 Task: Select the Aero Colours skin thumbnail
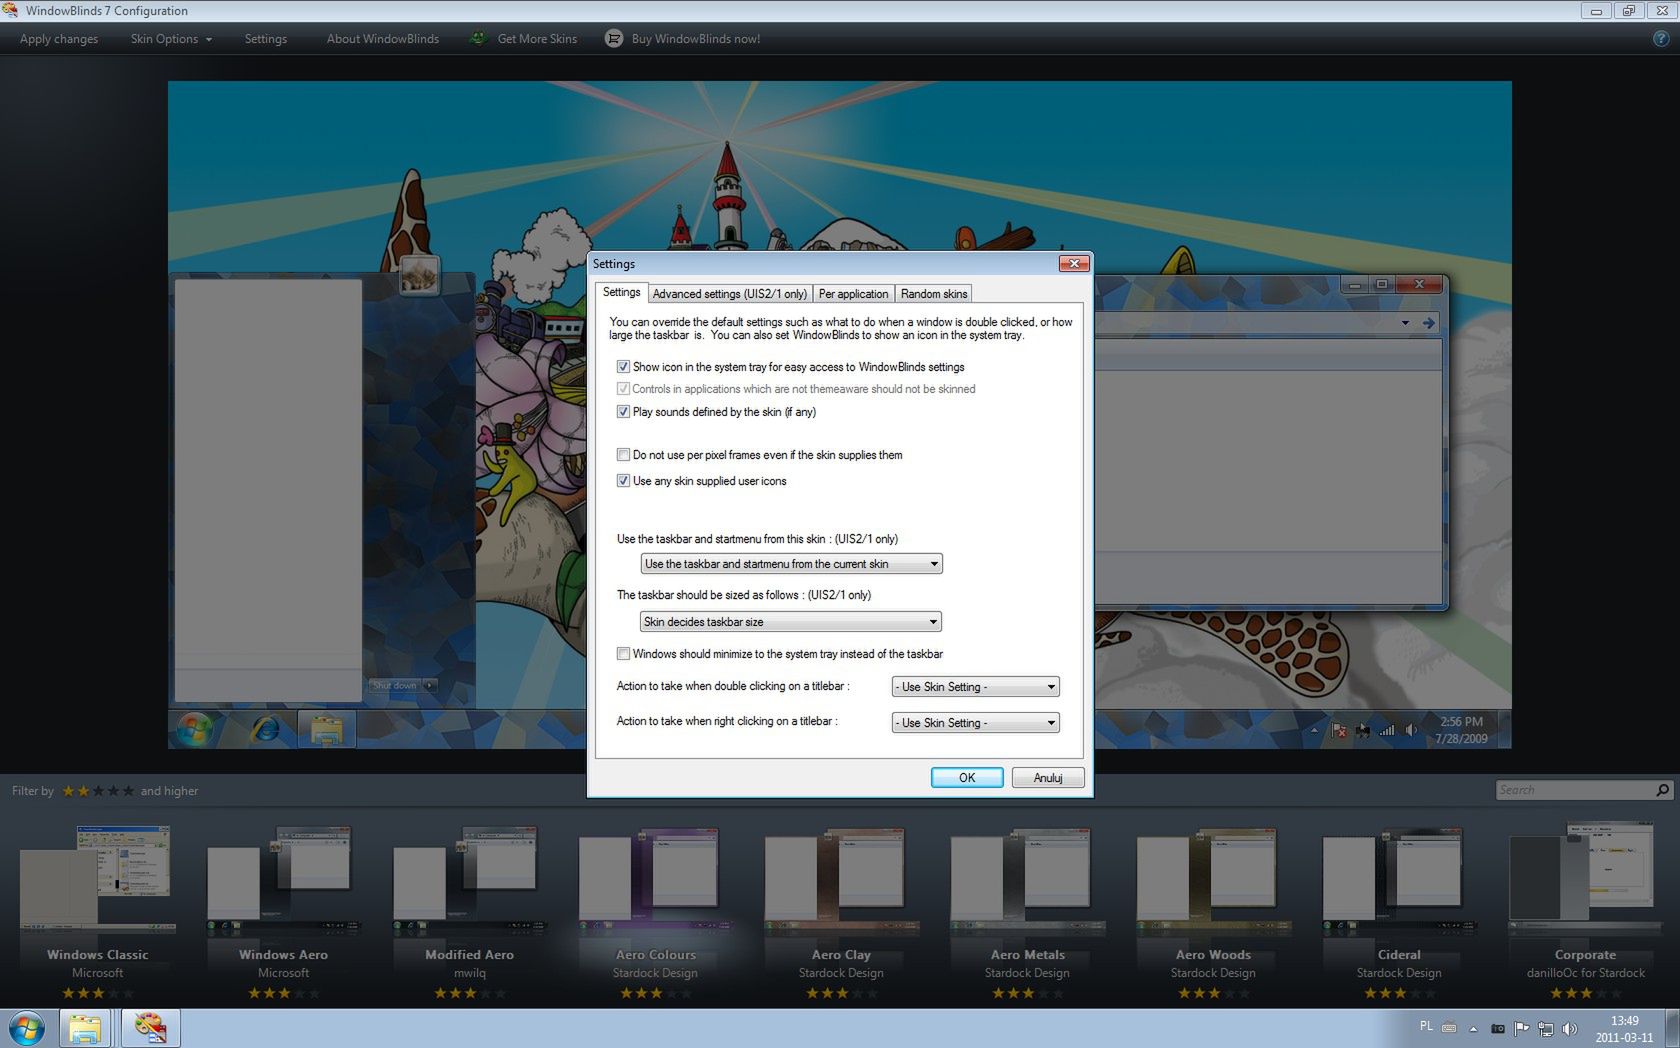point(655,880)
